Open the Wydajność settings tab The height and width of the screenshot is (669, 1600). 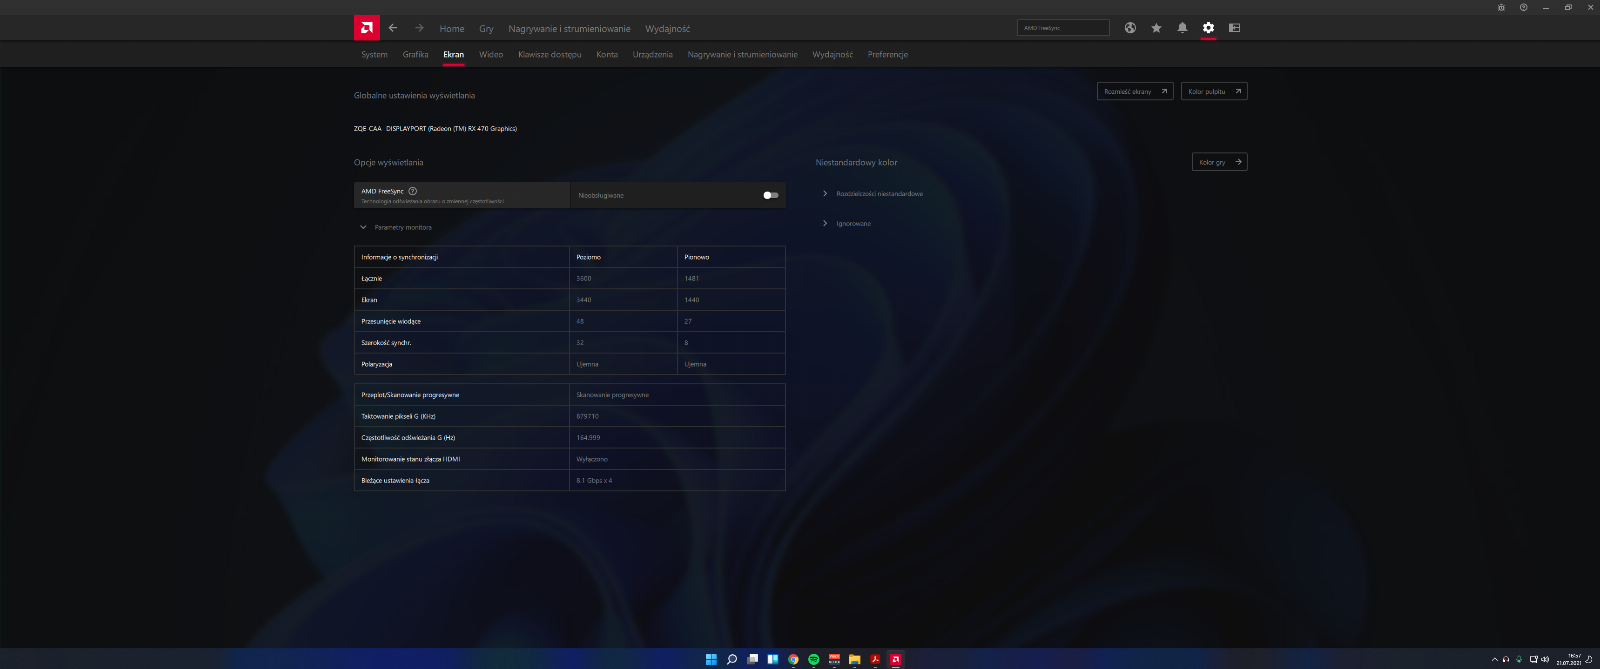[x=832, y=55]
